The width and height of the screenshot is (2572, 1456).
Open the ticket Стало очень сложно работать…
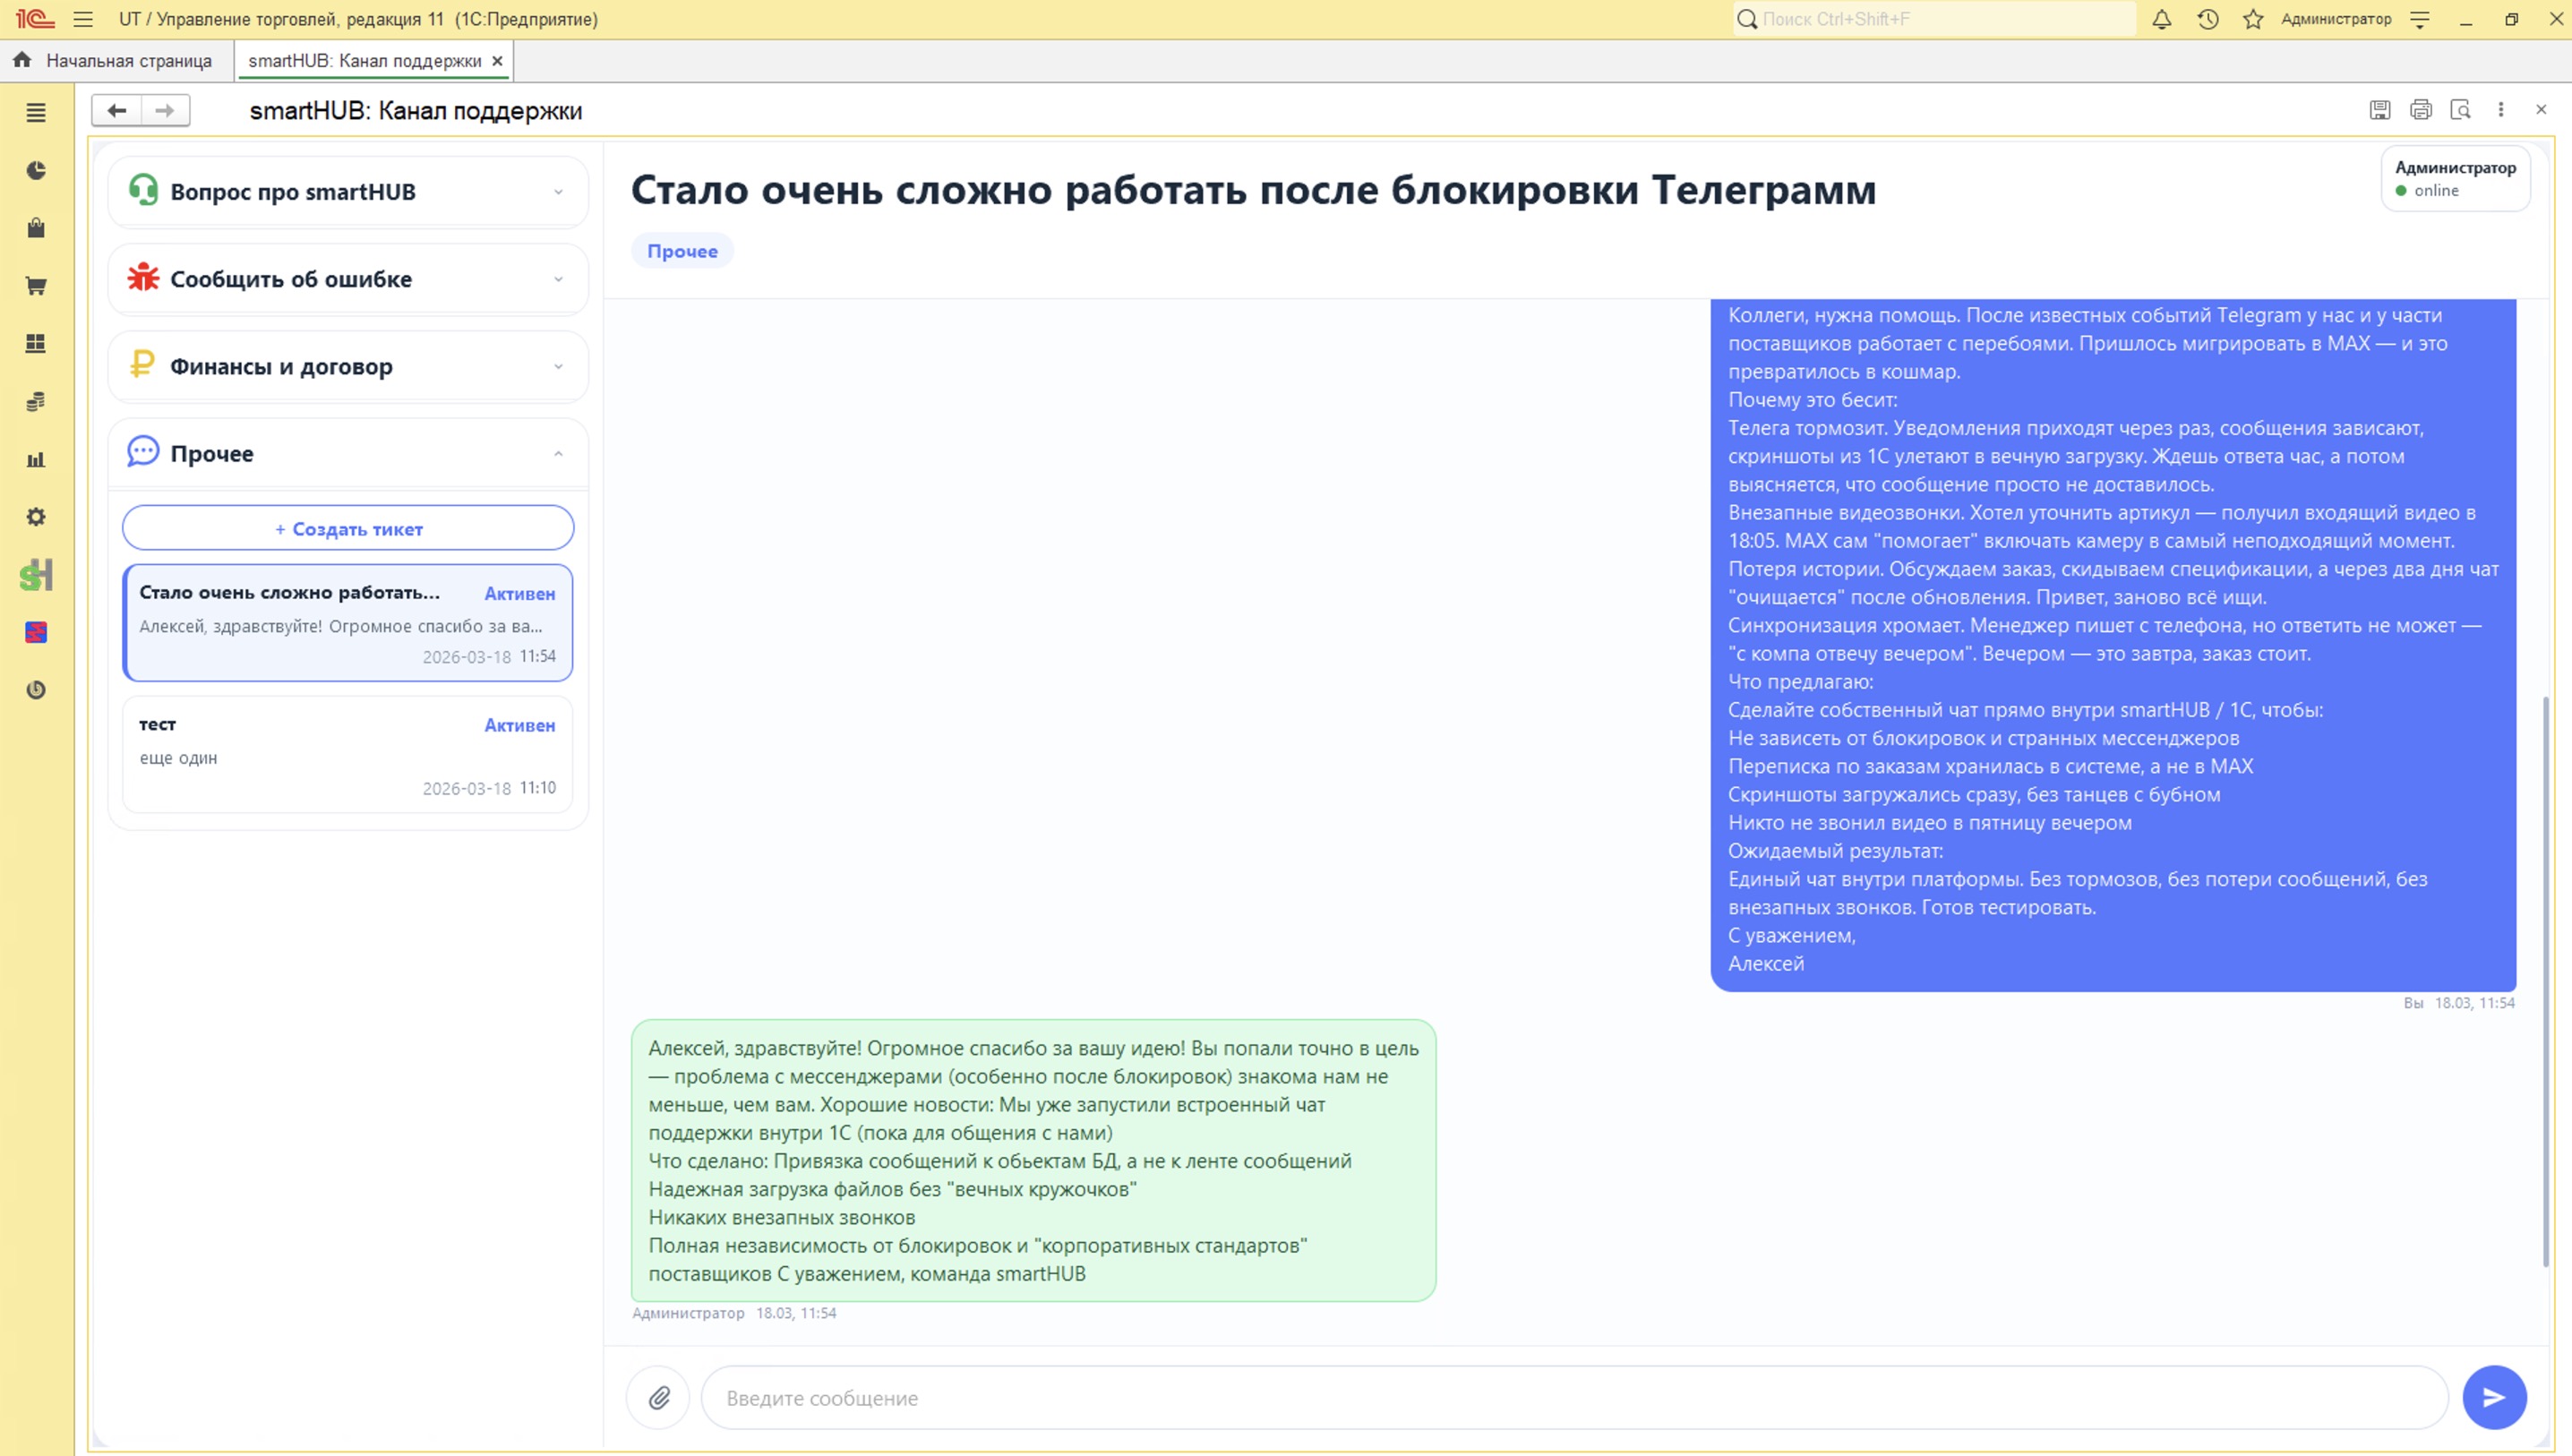coord(348,623)
